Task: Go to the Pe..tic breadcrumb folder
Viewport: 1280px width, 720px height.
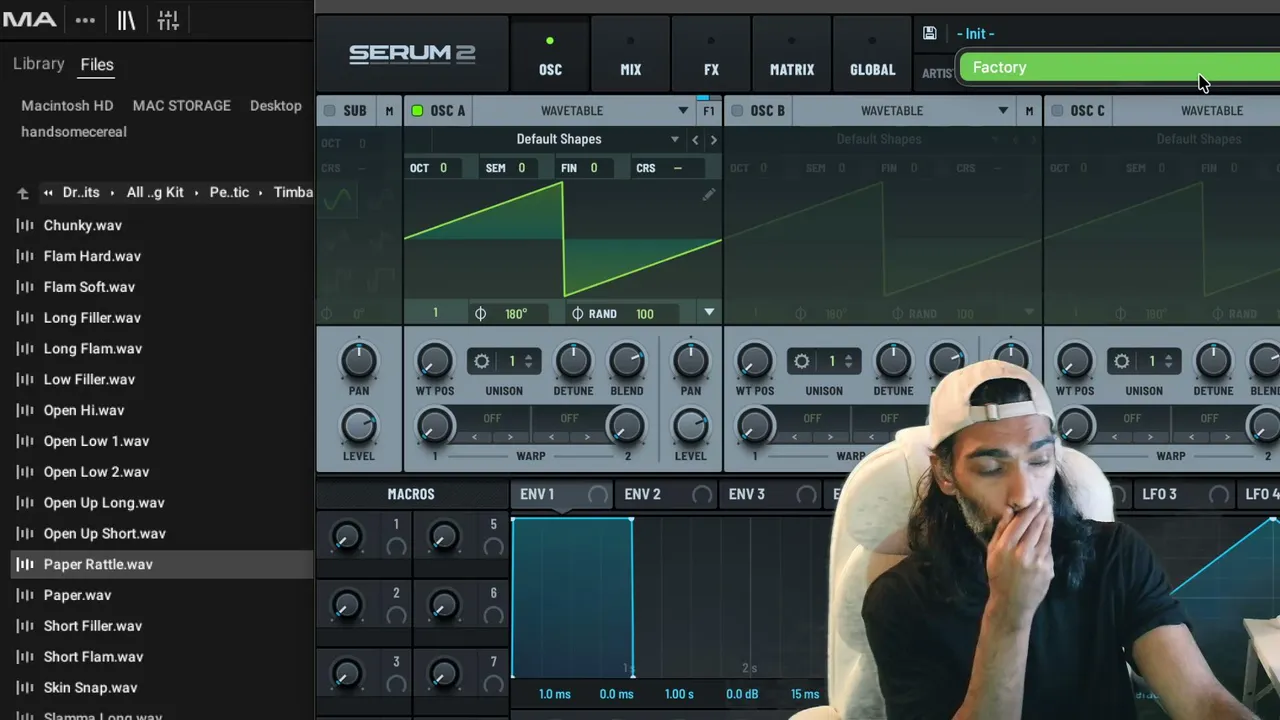Action: tap(229, 193)
